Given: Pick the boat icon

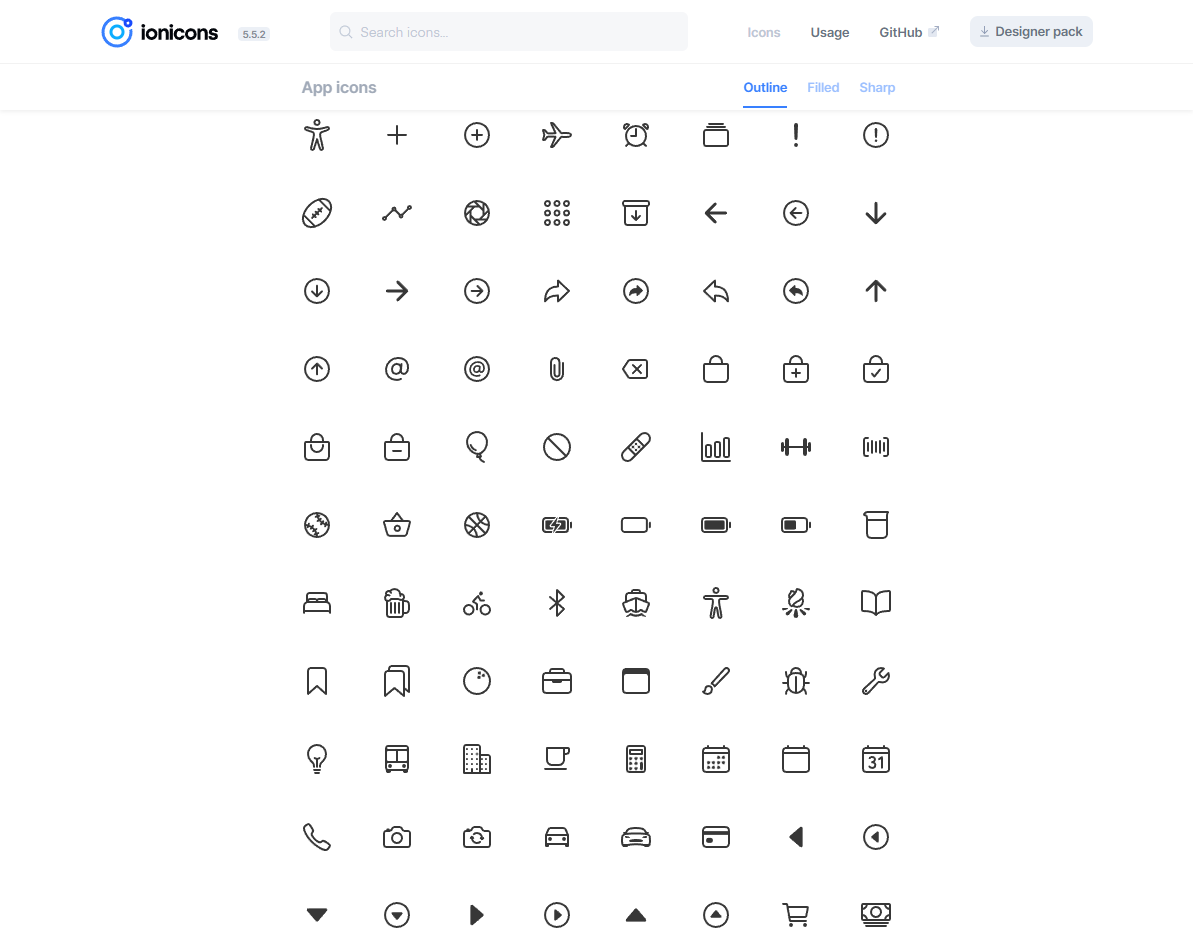Looking at the screenshot, I should [636, 603].
